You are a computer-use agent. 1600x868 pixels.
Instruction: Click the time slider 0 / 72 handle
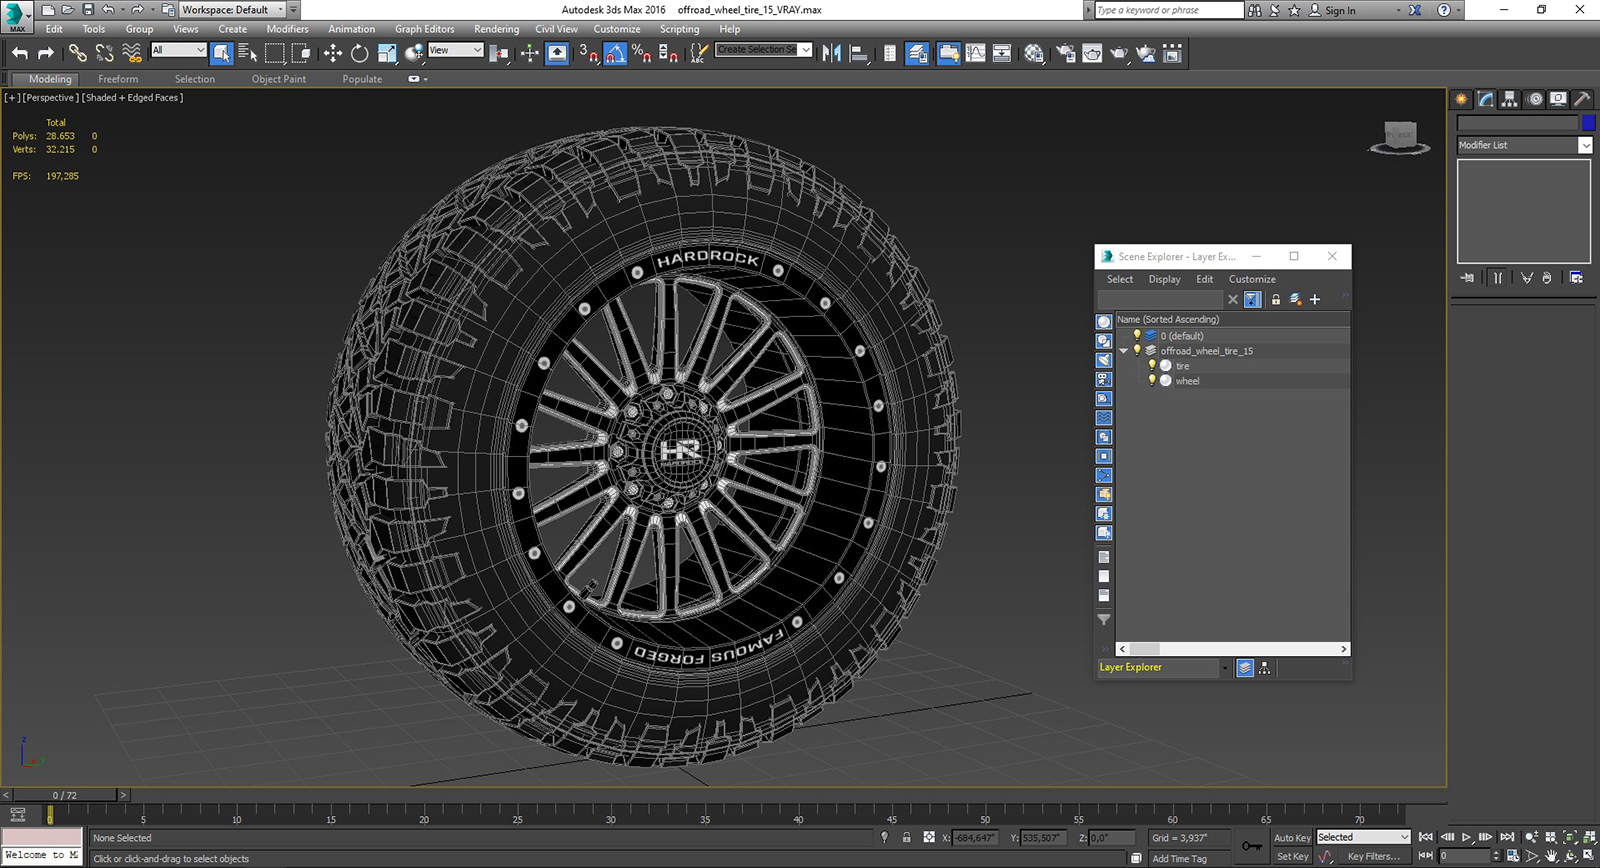(x=65, y=795)
